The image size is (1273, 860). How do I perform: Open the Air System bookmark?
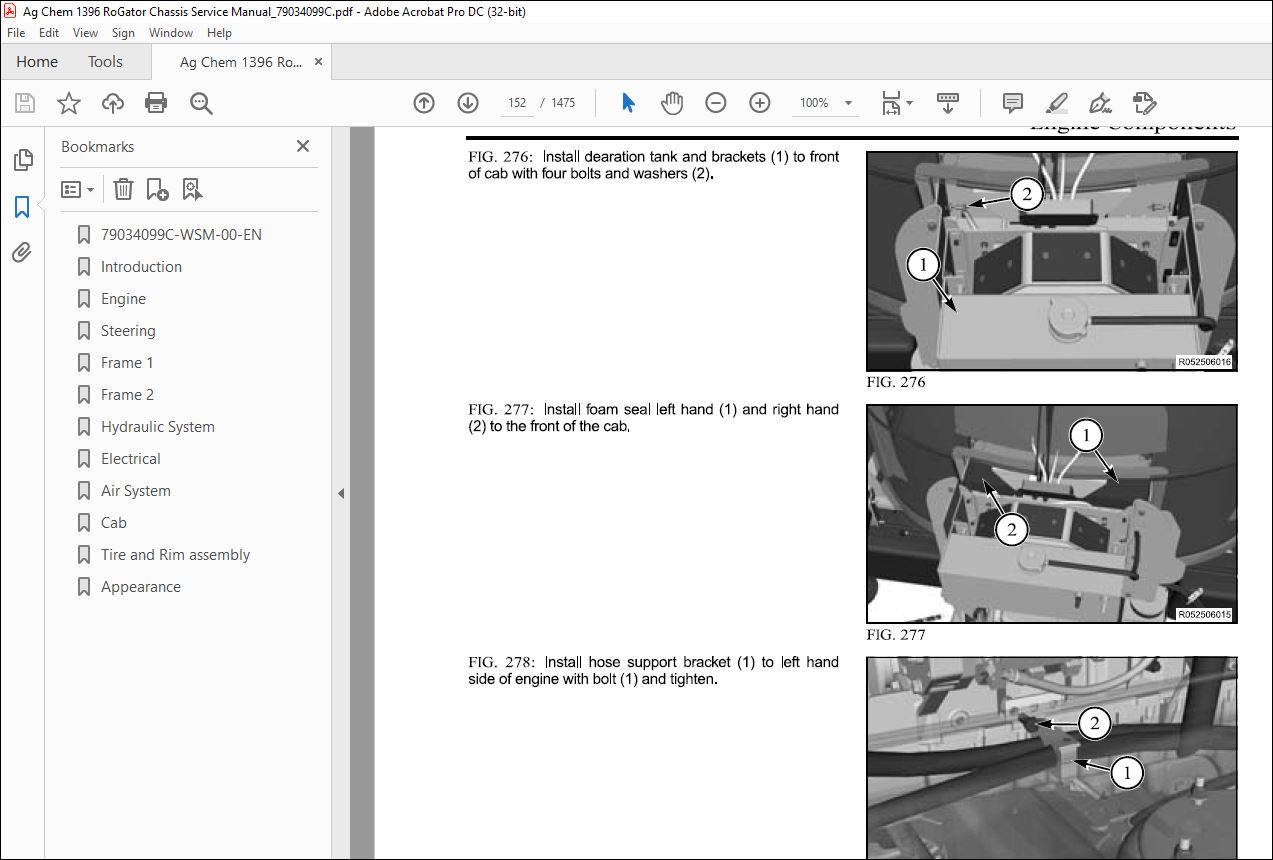click(x=135, y=491)
